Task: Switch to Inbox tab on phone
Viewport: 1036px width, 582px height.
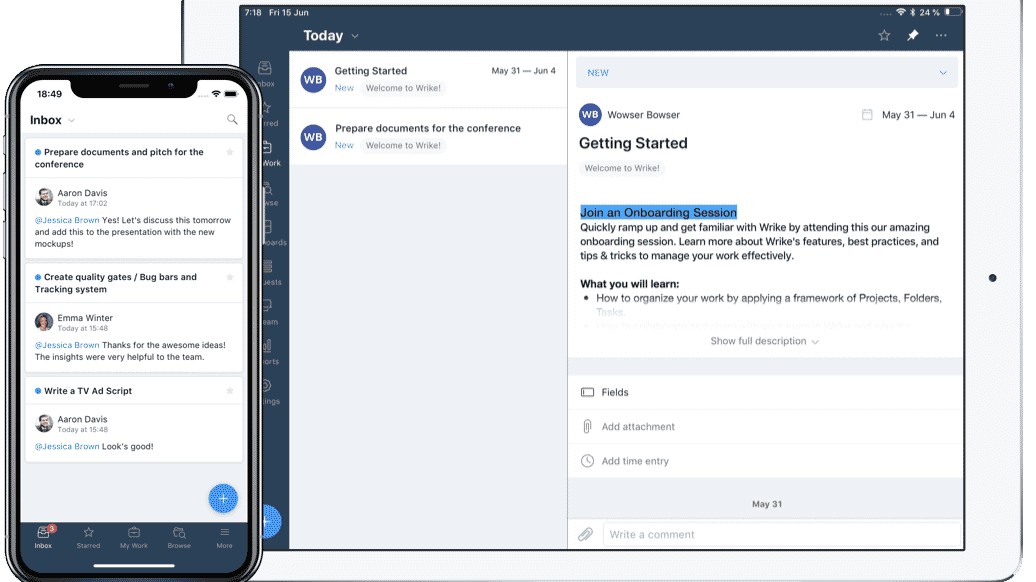Action: [44, 537]
